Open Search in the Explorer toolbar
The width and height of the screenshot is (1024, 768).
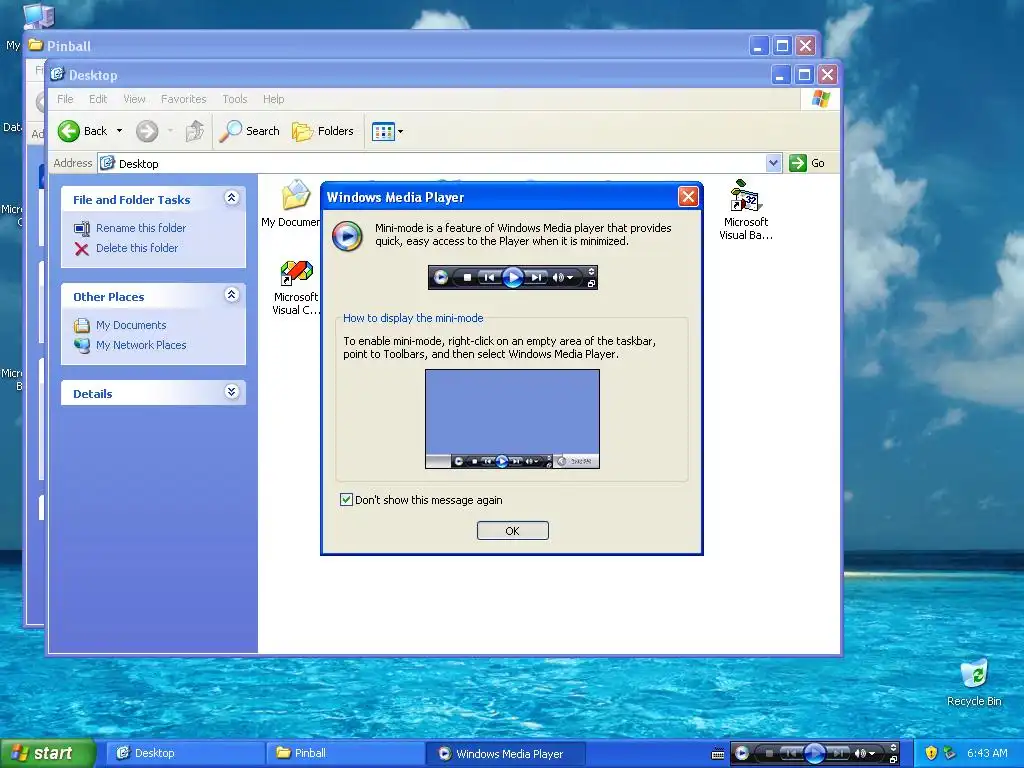coord(249,131)
